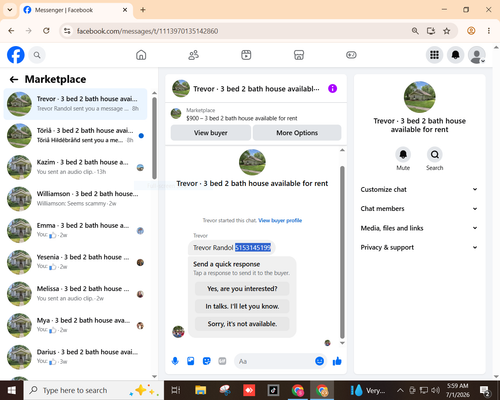The image size is (500, 400).
Task: Open Chrome three-dot menu
Action: point(489,31)
